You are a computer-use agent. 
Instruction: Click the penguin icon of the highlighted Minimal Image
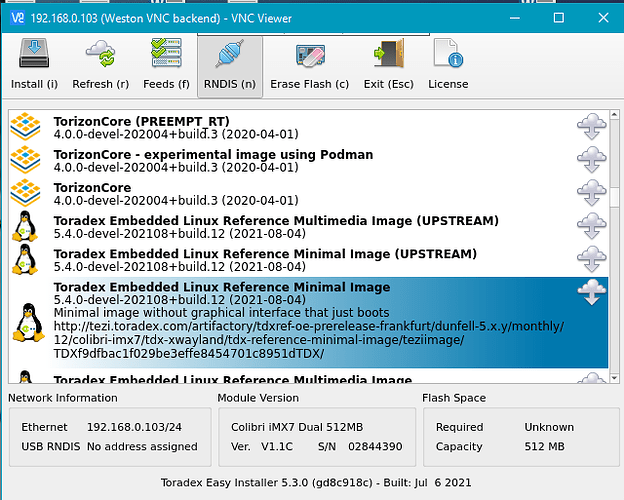tap(29, 322)
